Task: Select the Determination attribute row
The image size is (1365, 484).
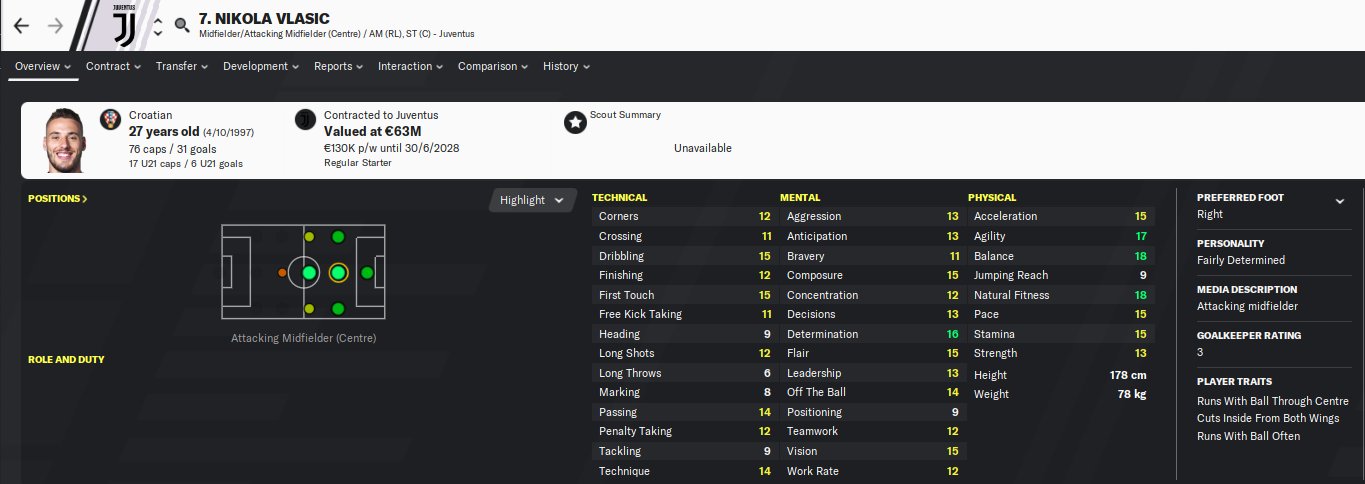Action: [872, 334]
